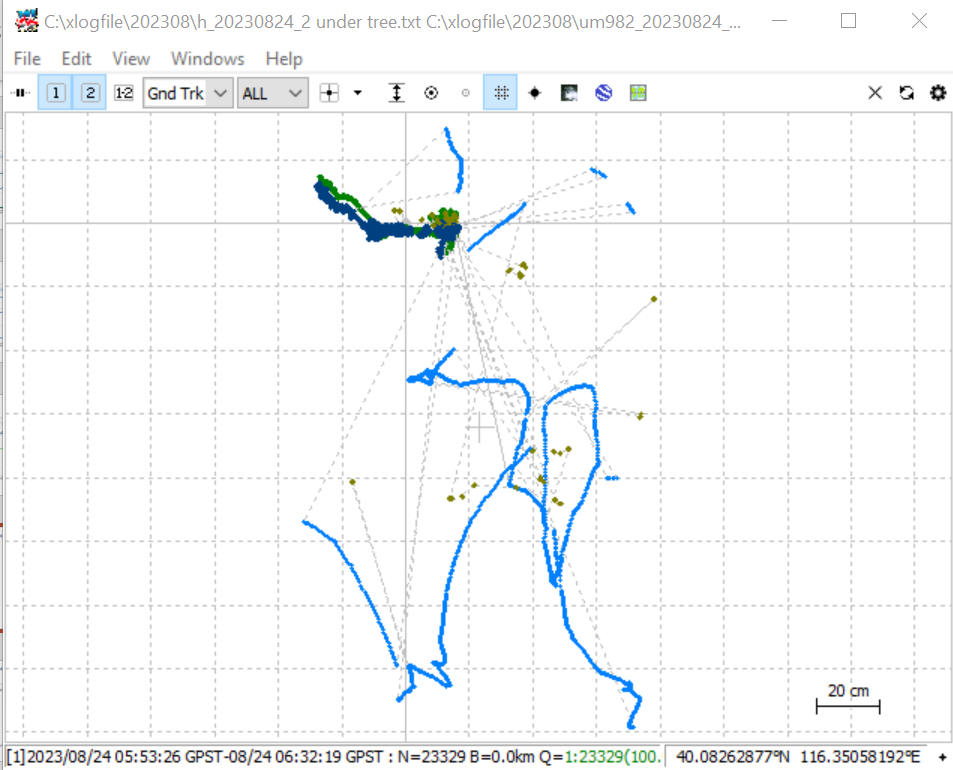953x770 pixels.
Task: Reload data with the refresh icon
Action: click(x=907, y=93)
